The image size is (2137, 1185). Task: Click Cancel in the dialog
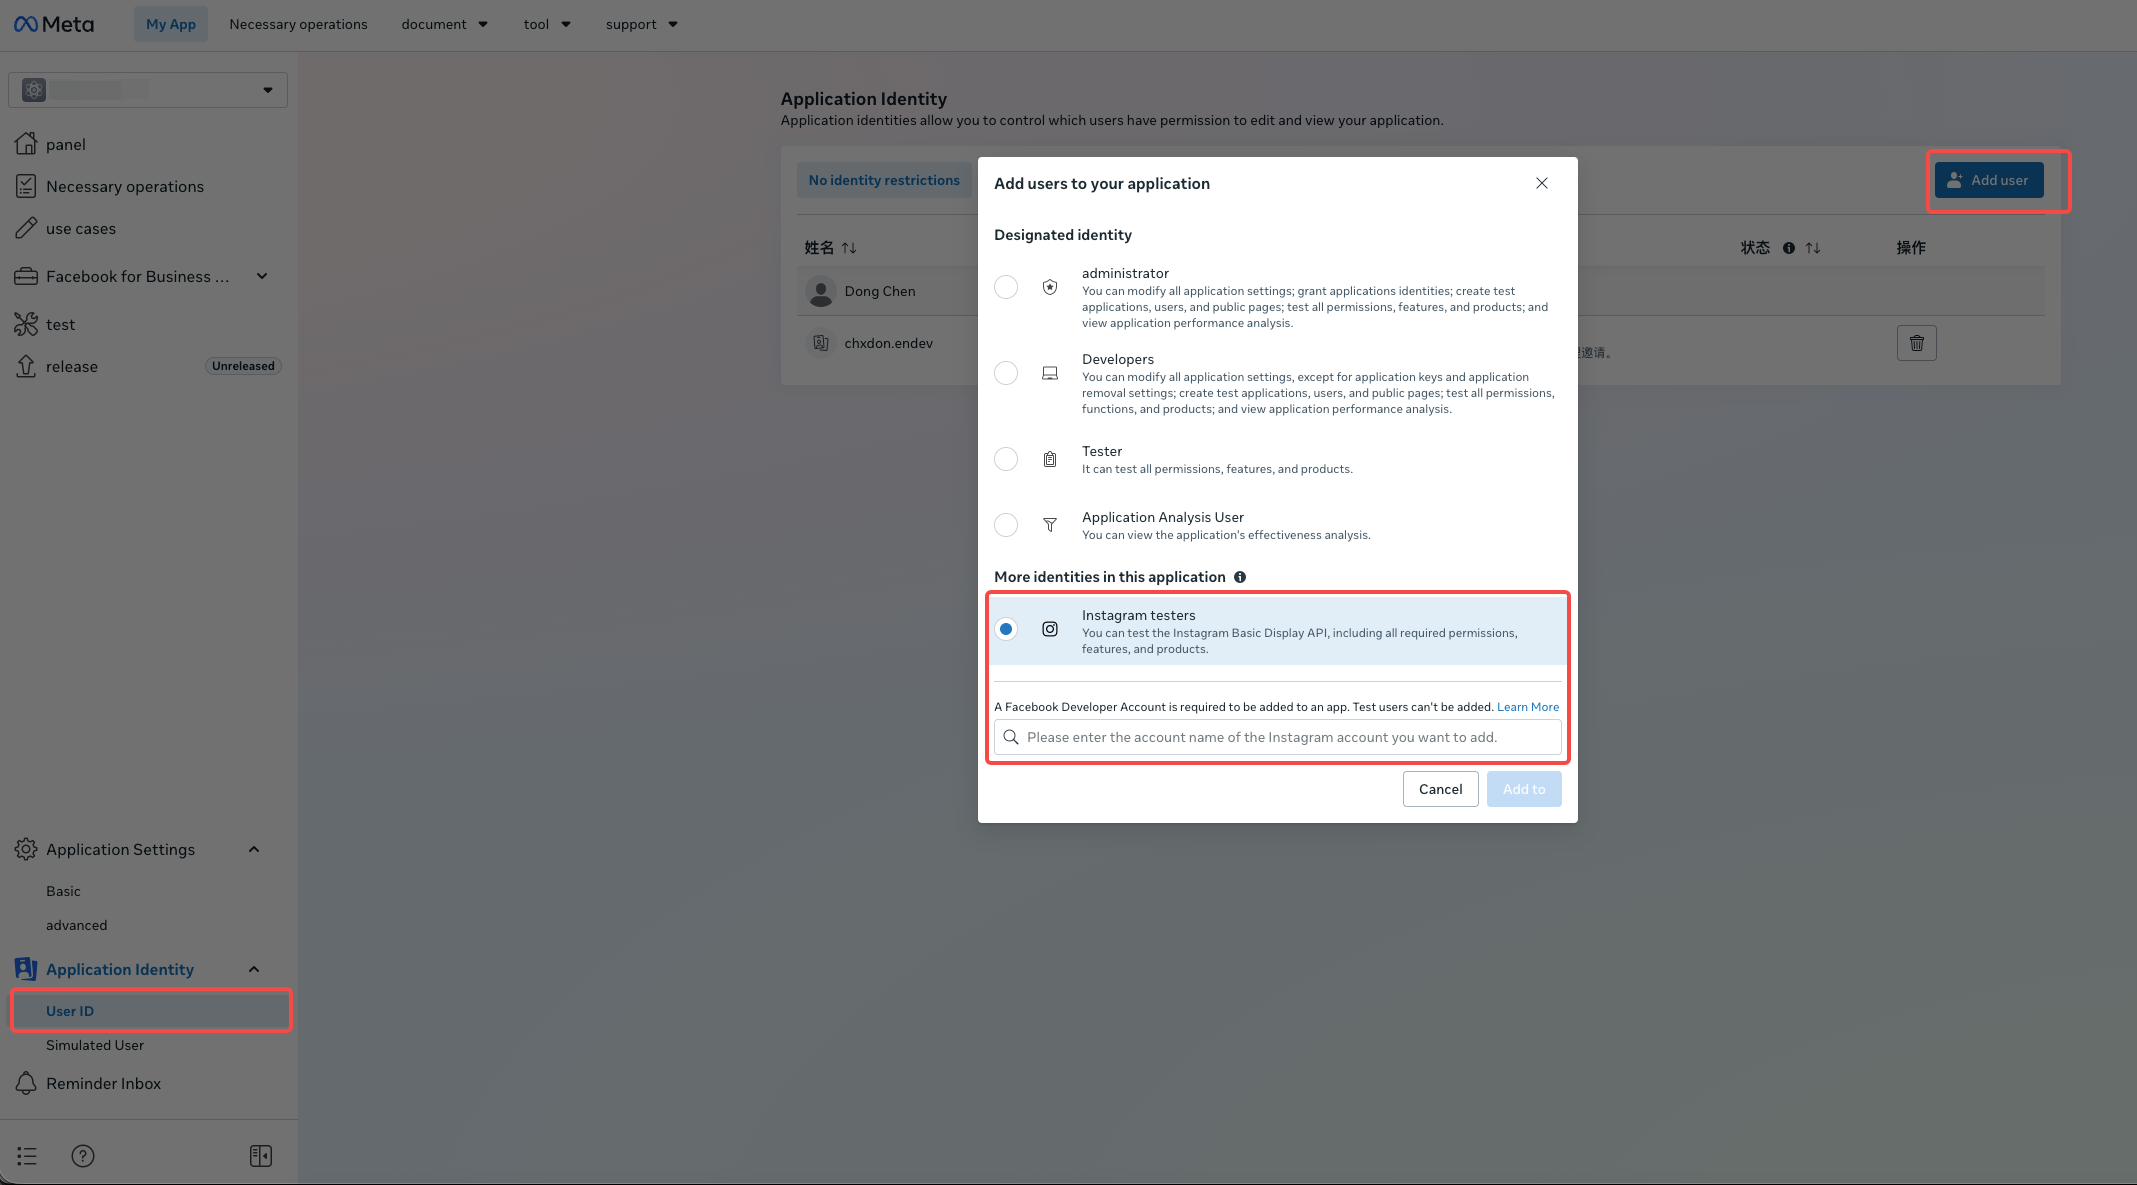point(1440,789)
